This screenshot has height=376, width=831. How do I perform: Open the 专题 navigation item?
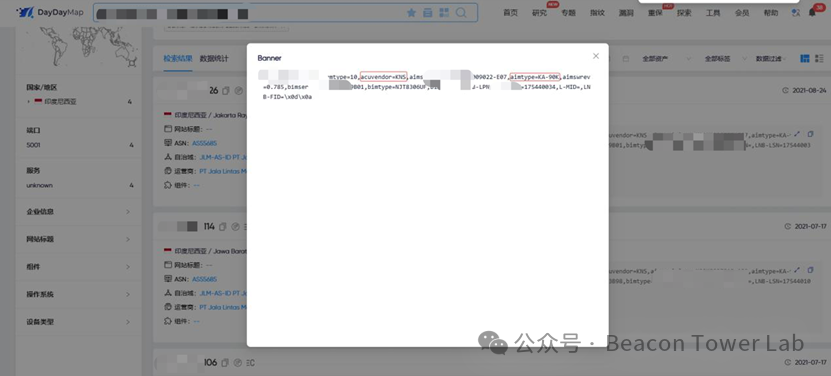point(568,13)
